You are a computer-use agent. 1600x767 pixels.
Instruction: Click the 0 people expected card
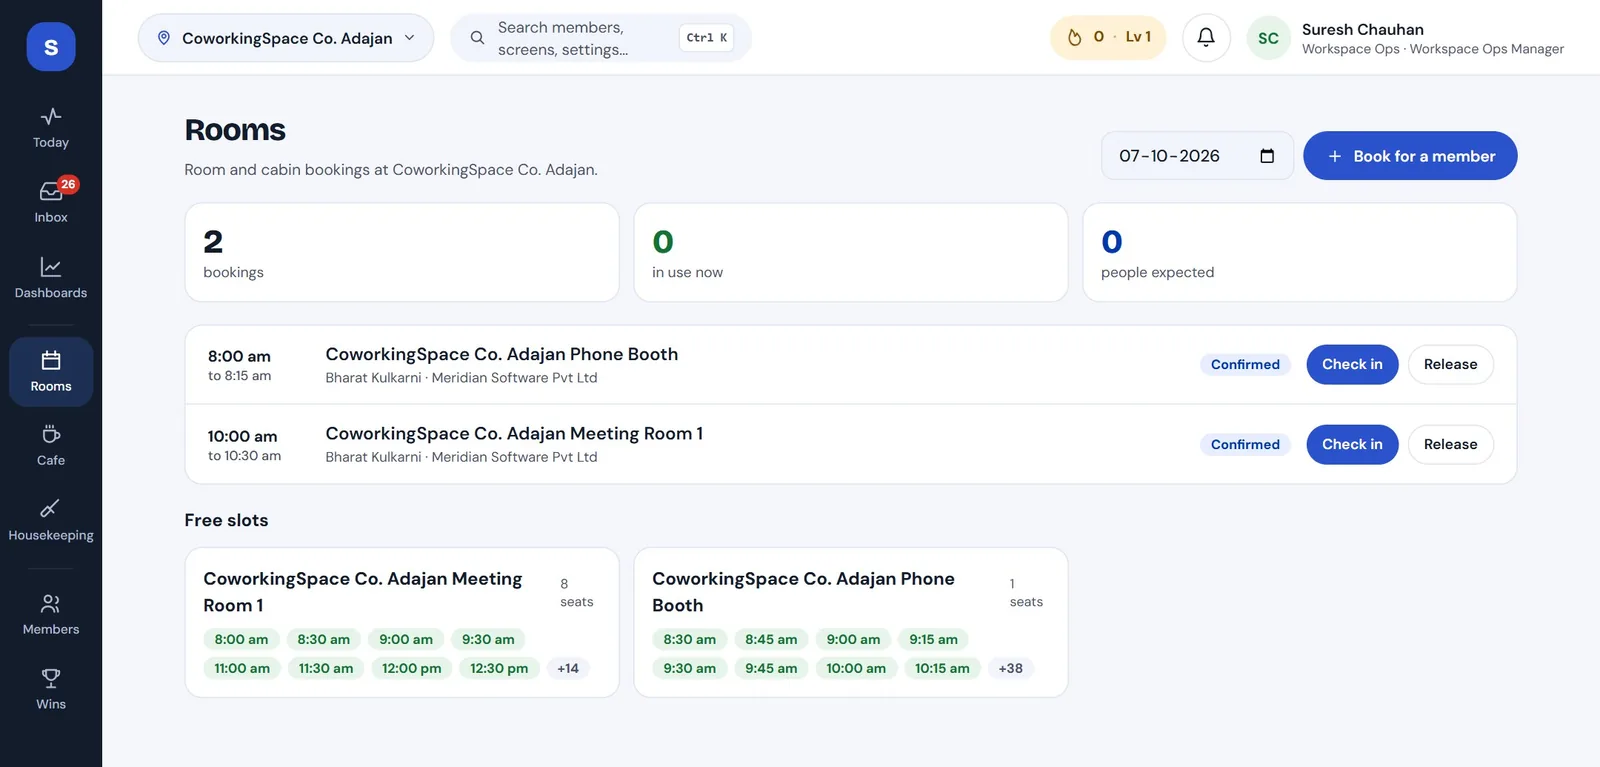[1300, 253]
